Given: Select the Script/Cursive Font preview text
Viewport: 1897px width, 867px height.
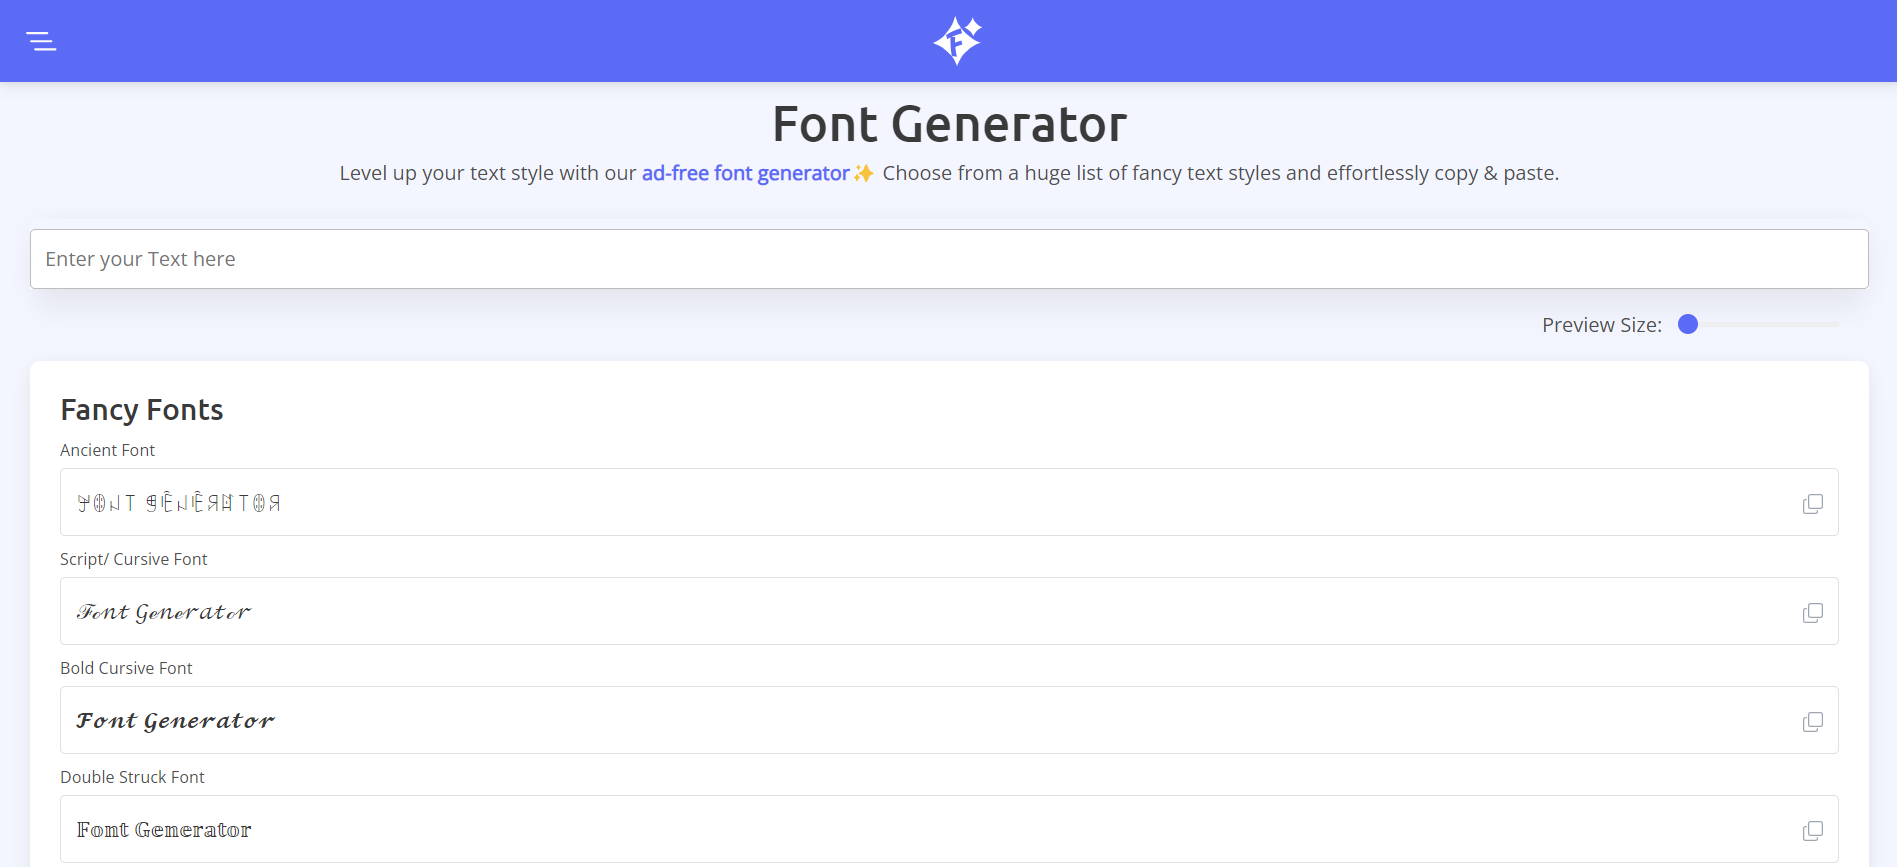Looking at the screenshot, I should tap(164, 612).
